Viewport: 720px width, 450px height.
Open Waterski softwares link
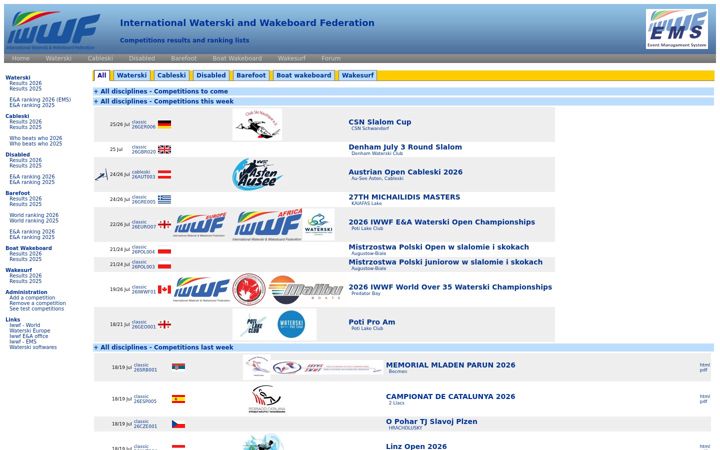(33, 347)
